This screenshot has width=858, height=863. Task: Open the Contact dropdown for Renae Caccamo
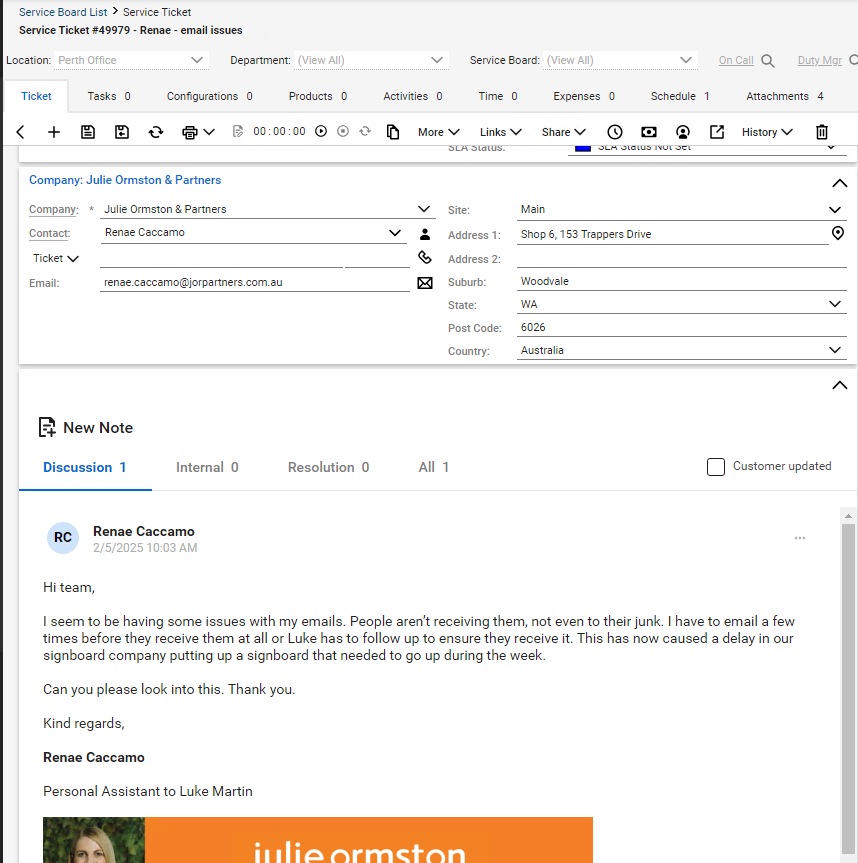click(x=395, y=233)
